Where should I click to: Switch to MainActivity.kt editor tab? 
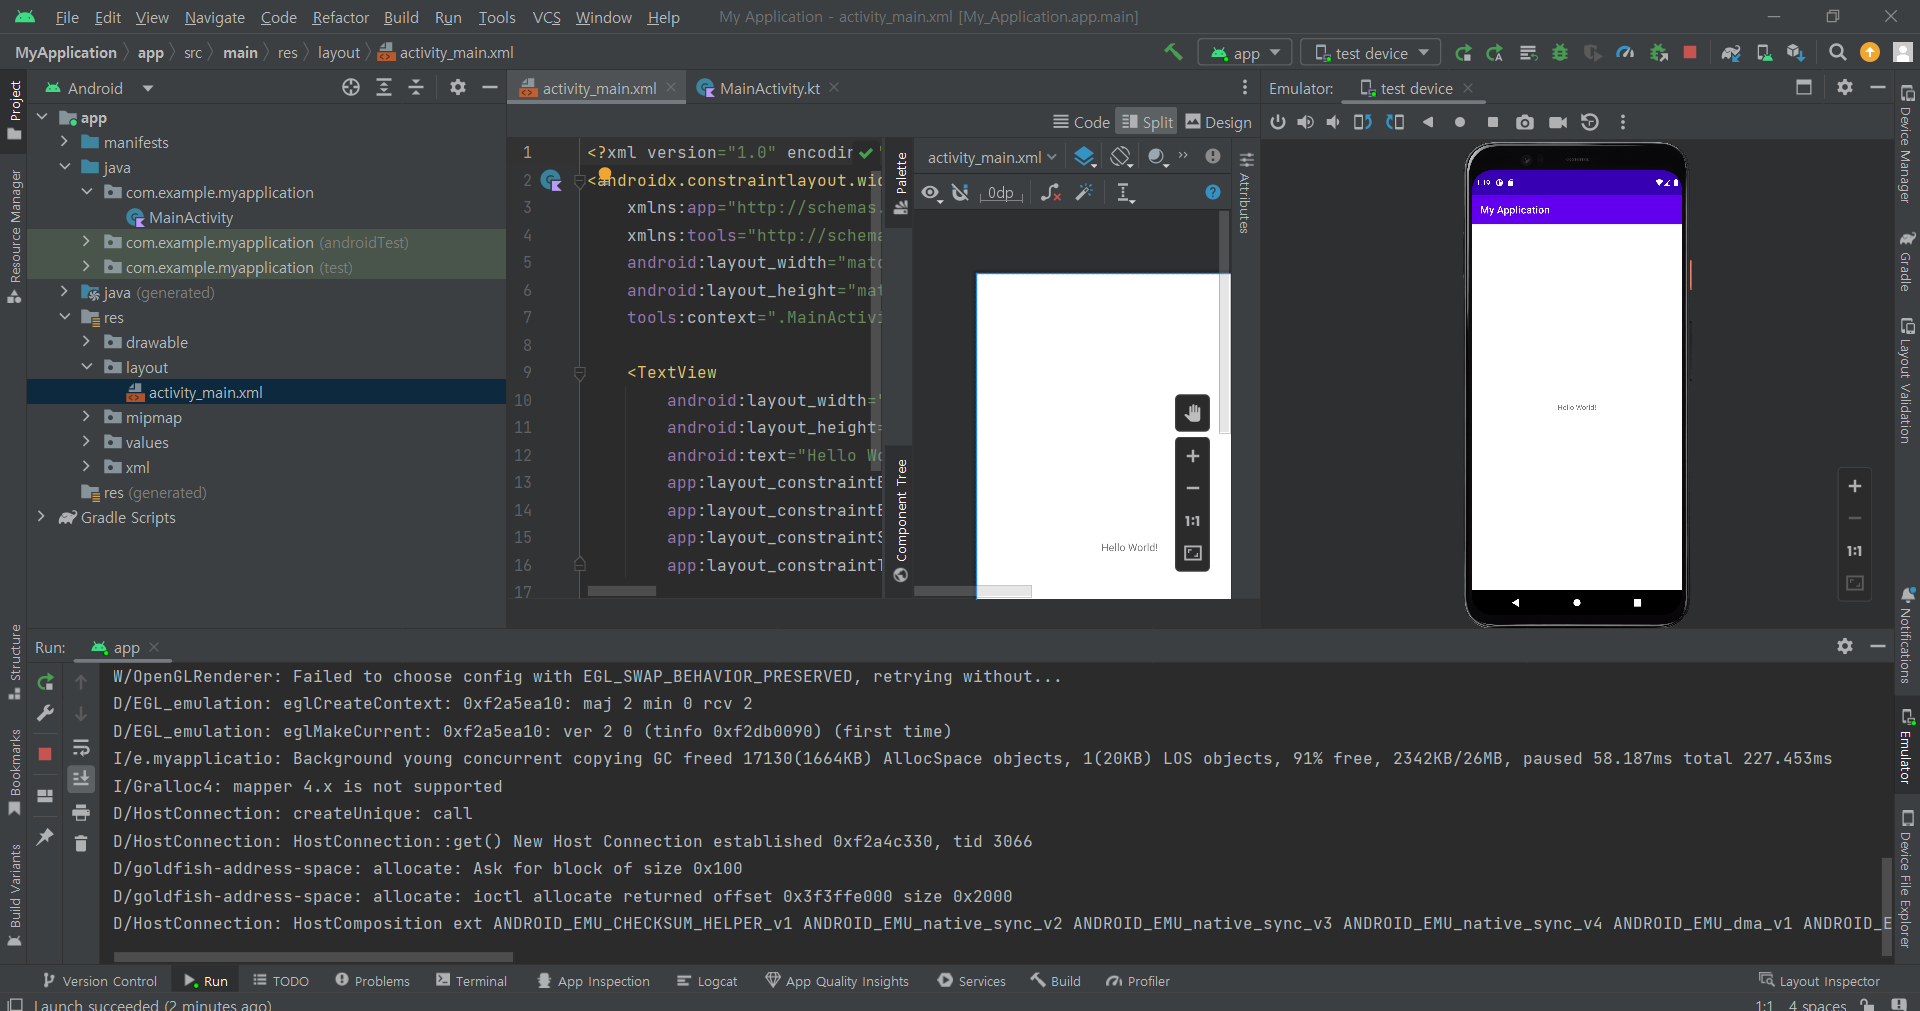pyautogui.click(x=768, y=88)
